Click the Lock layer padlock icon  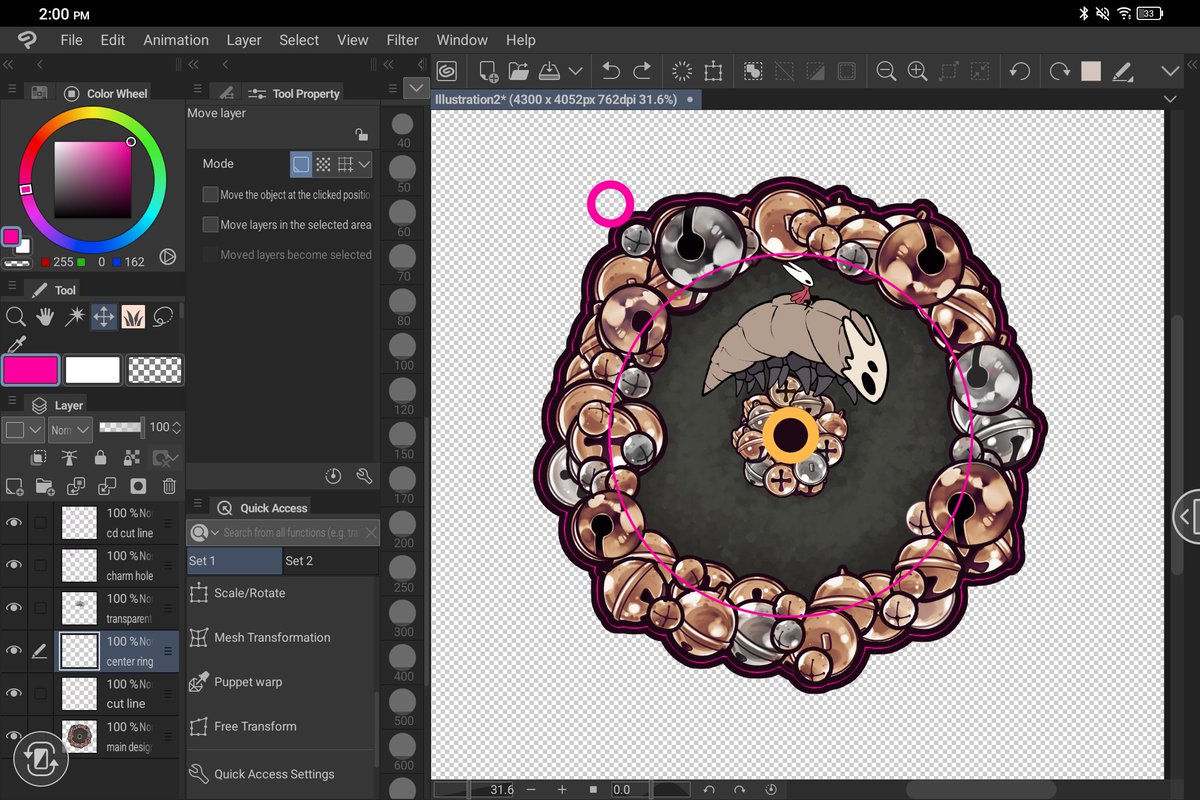pyautogui.click(x=100, y=458)
